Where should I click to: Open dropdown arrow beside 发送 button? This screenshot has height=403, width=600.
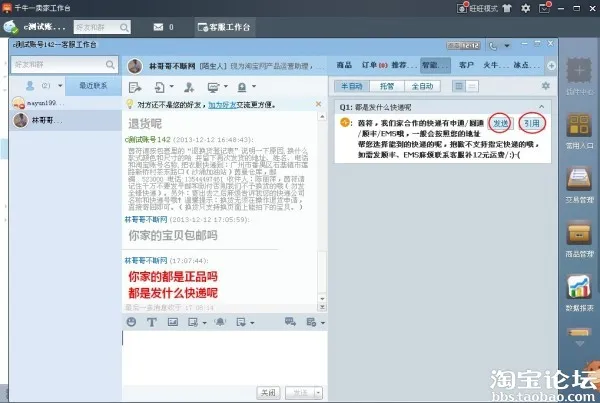pos(318,392)
